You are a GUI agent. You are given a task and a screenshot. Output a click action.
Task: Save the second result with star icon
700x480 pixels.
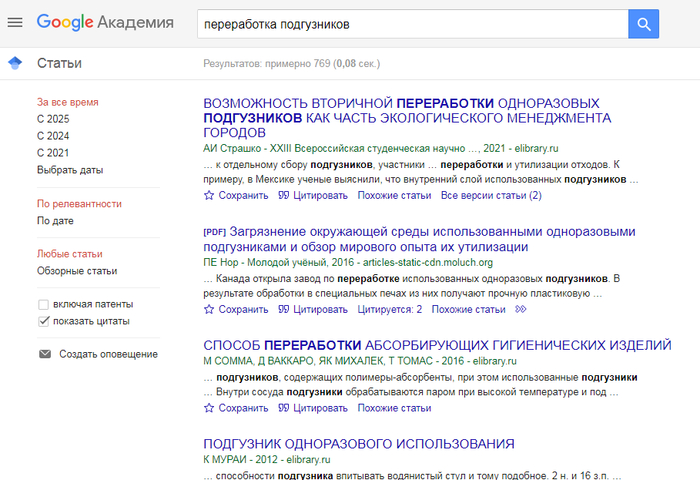[x=209, y=310]
